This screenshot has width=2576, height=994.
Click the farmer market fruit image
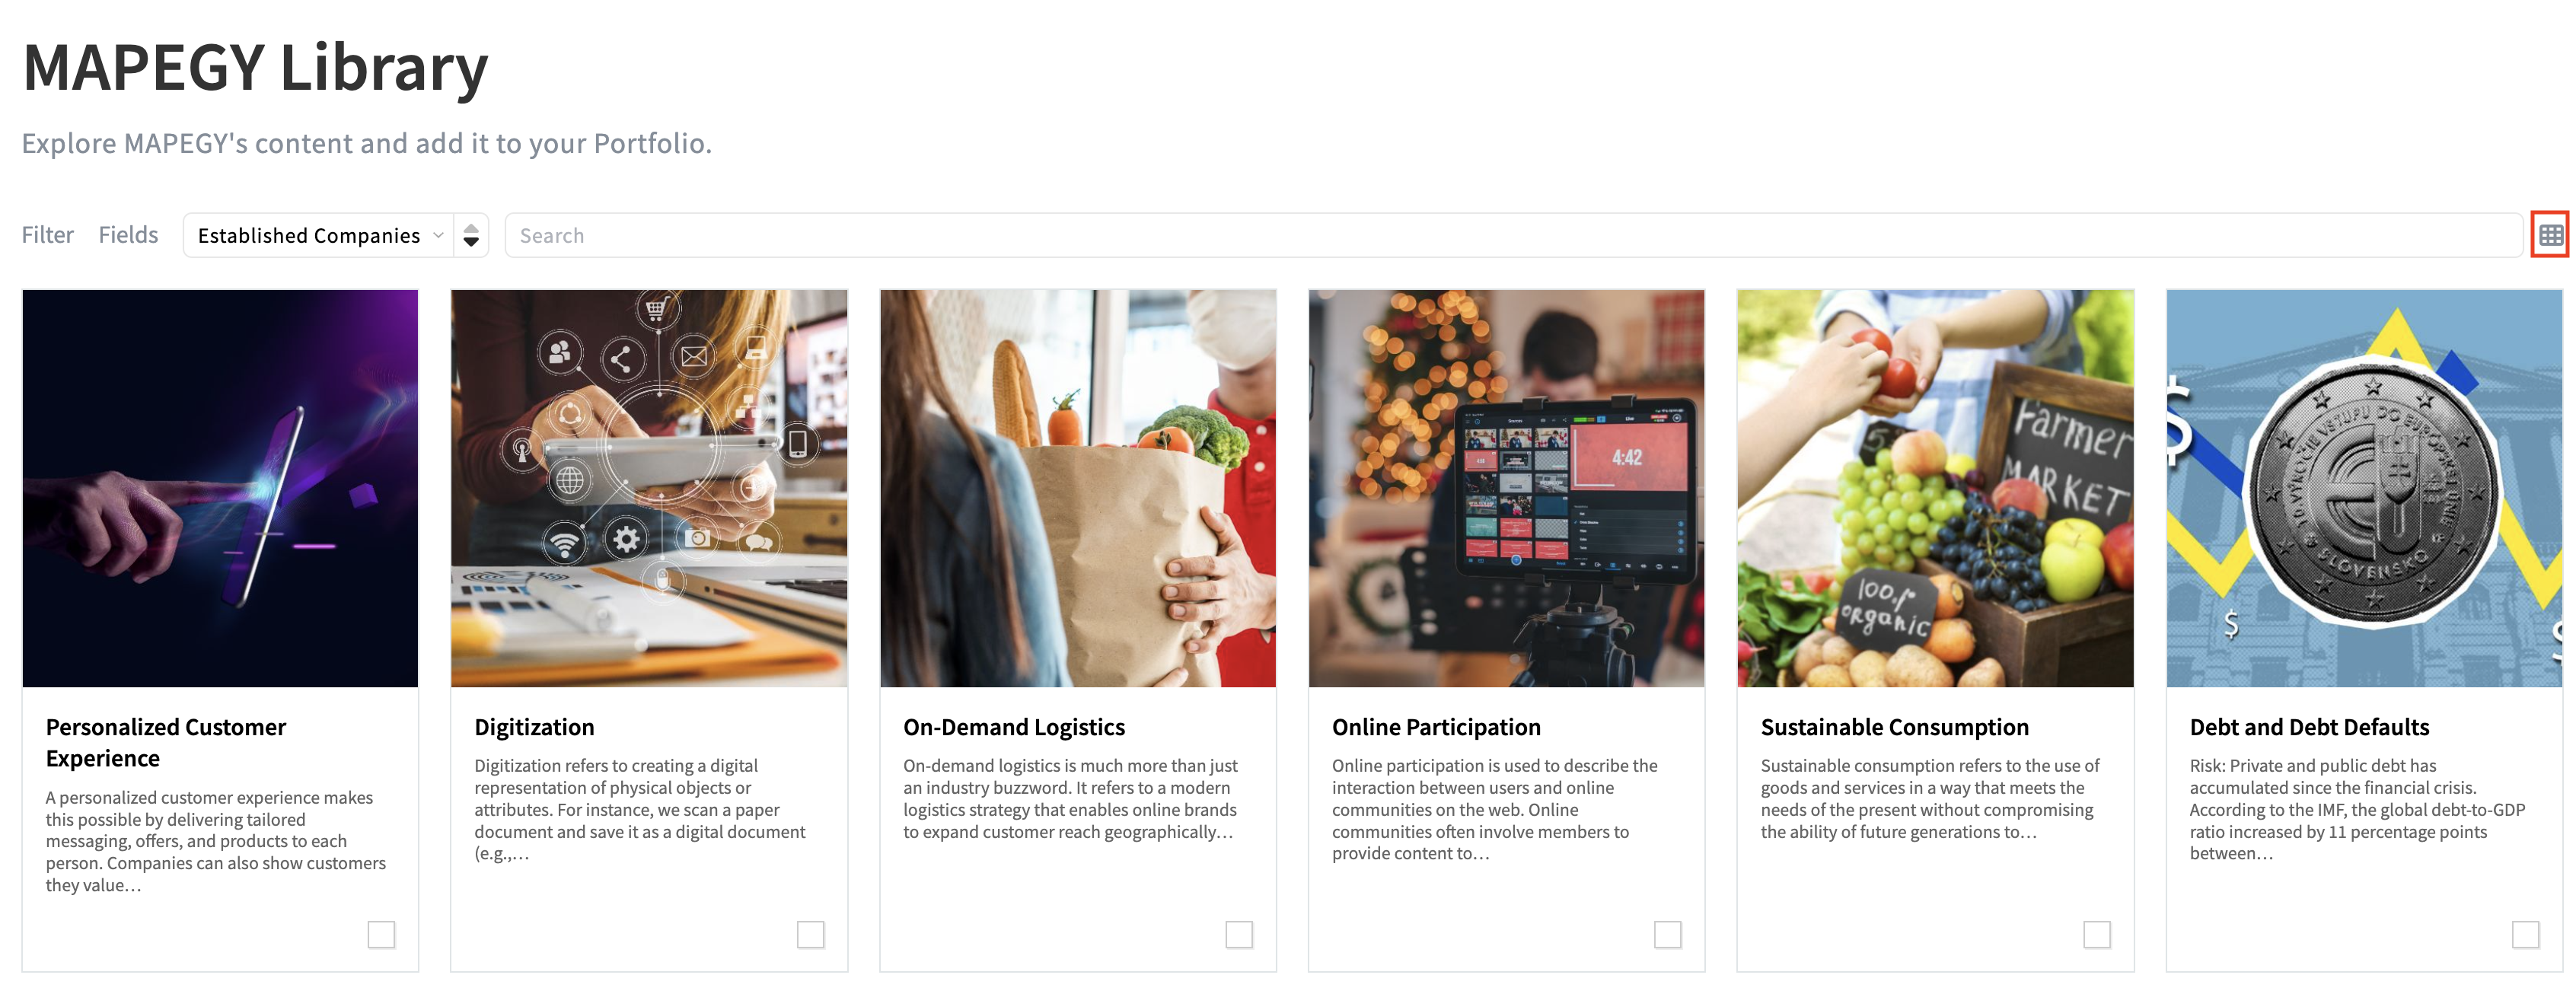pyautogui.click(x=1935, y=488)
